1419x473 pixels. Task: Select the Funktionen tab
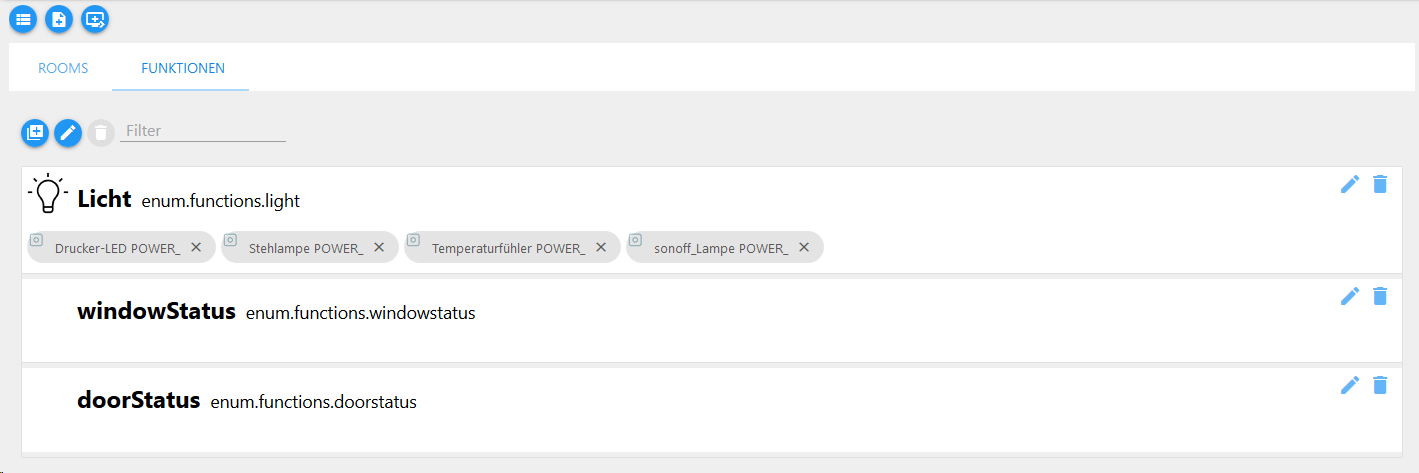[183, 68]
